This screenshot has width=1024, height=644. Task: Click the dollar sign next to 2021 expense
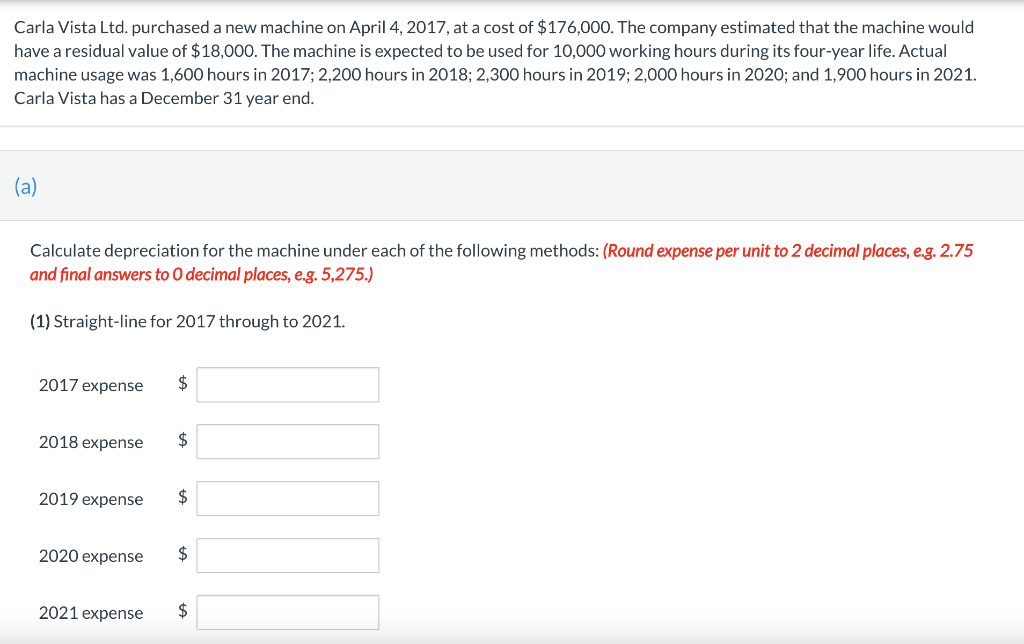click(x=181, y=611)
